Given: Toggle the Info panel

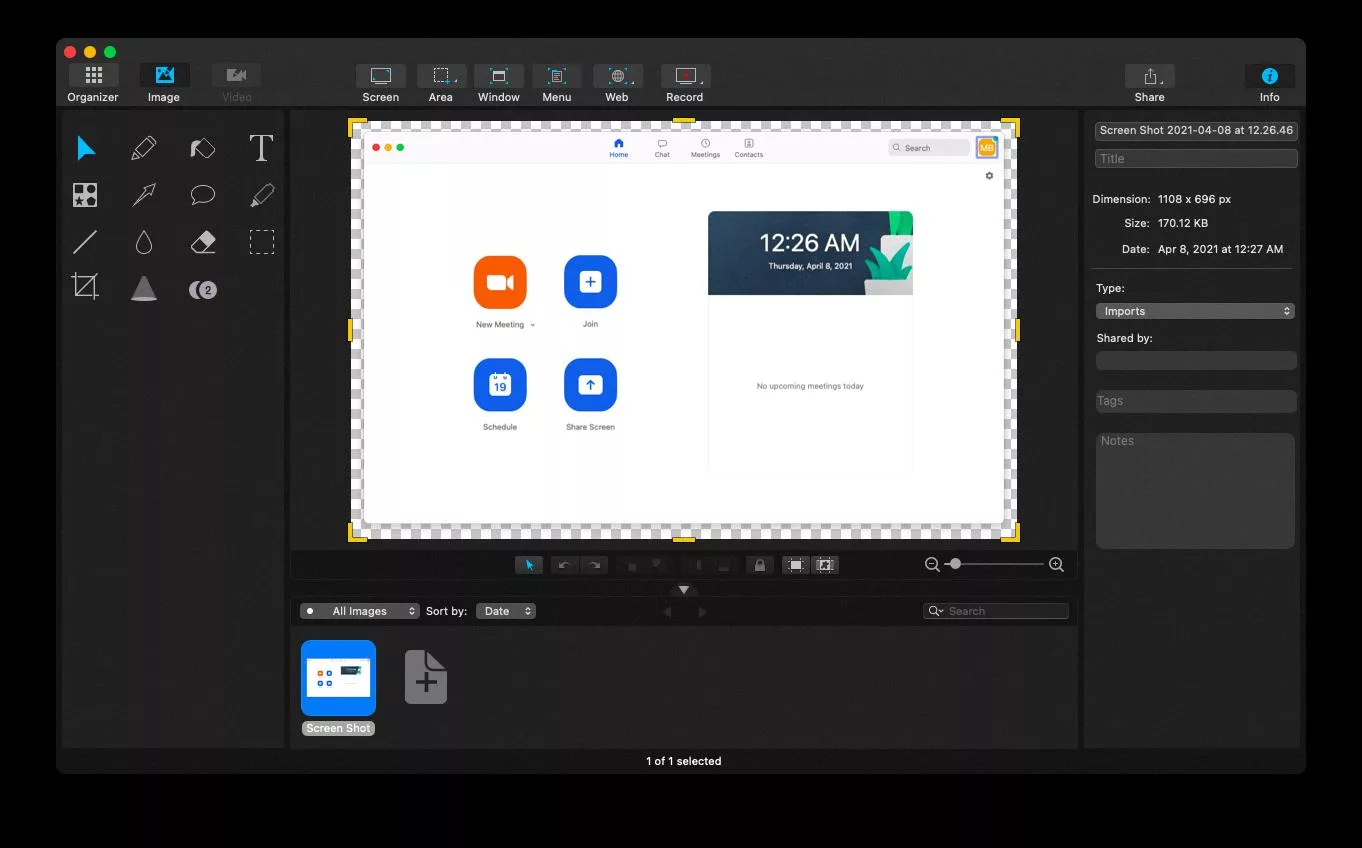Looking at the screenshot, I should click(1269, 83).
